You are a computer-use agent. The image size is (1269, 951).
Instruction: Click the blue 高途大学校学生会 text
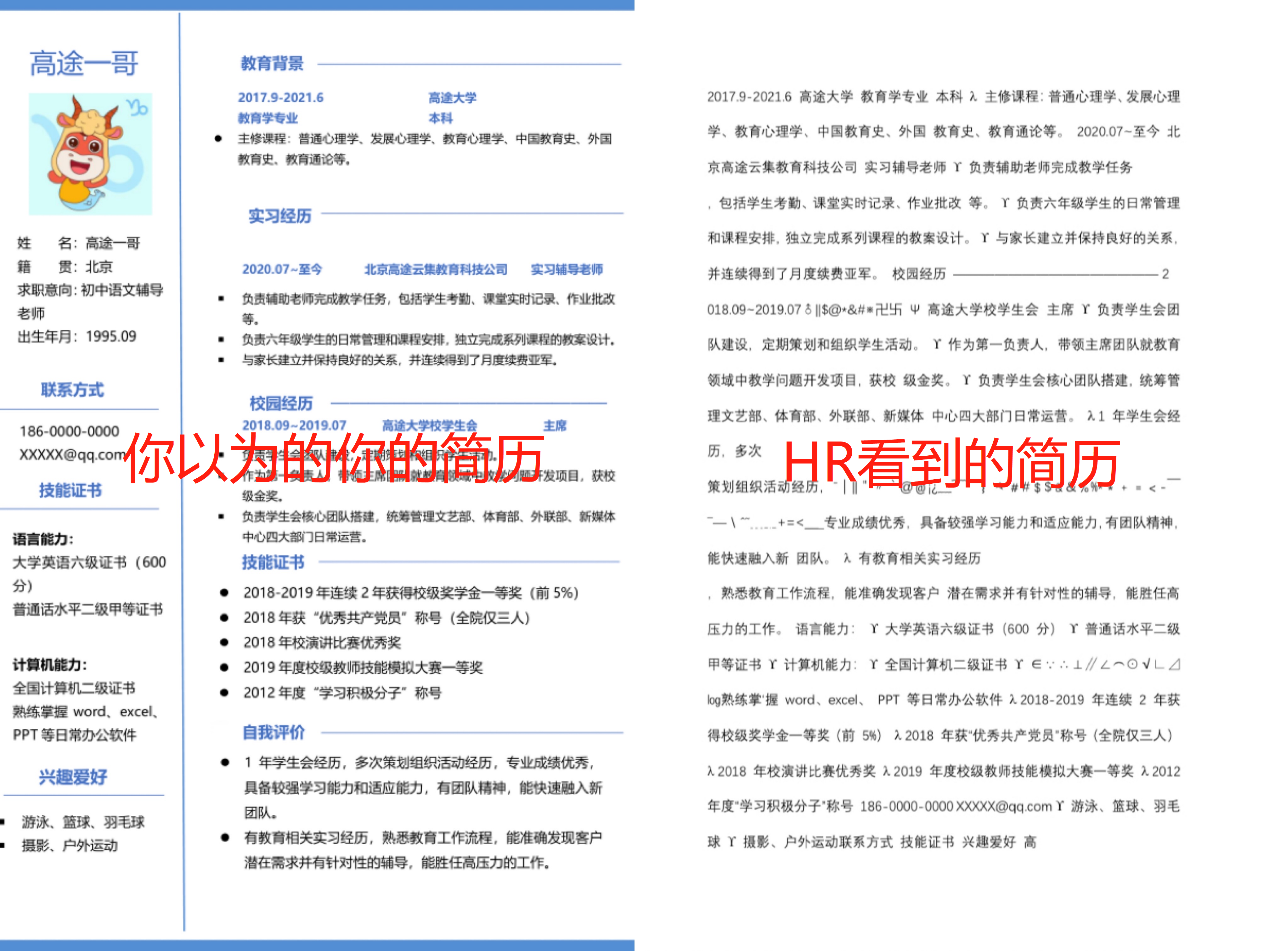[x=430, y=426]
